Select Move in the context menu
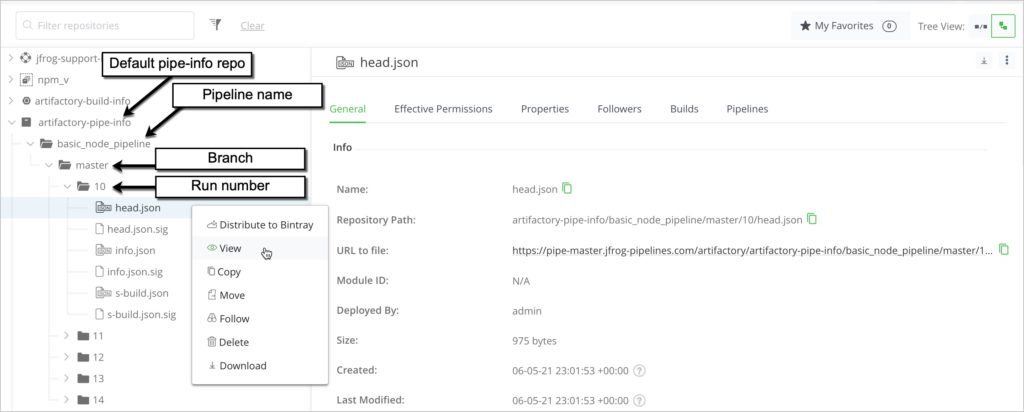 (260, 295)
